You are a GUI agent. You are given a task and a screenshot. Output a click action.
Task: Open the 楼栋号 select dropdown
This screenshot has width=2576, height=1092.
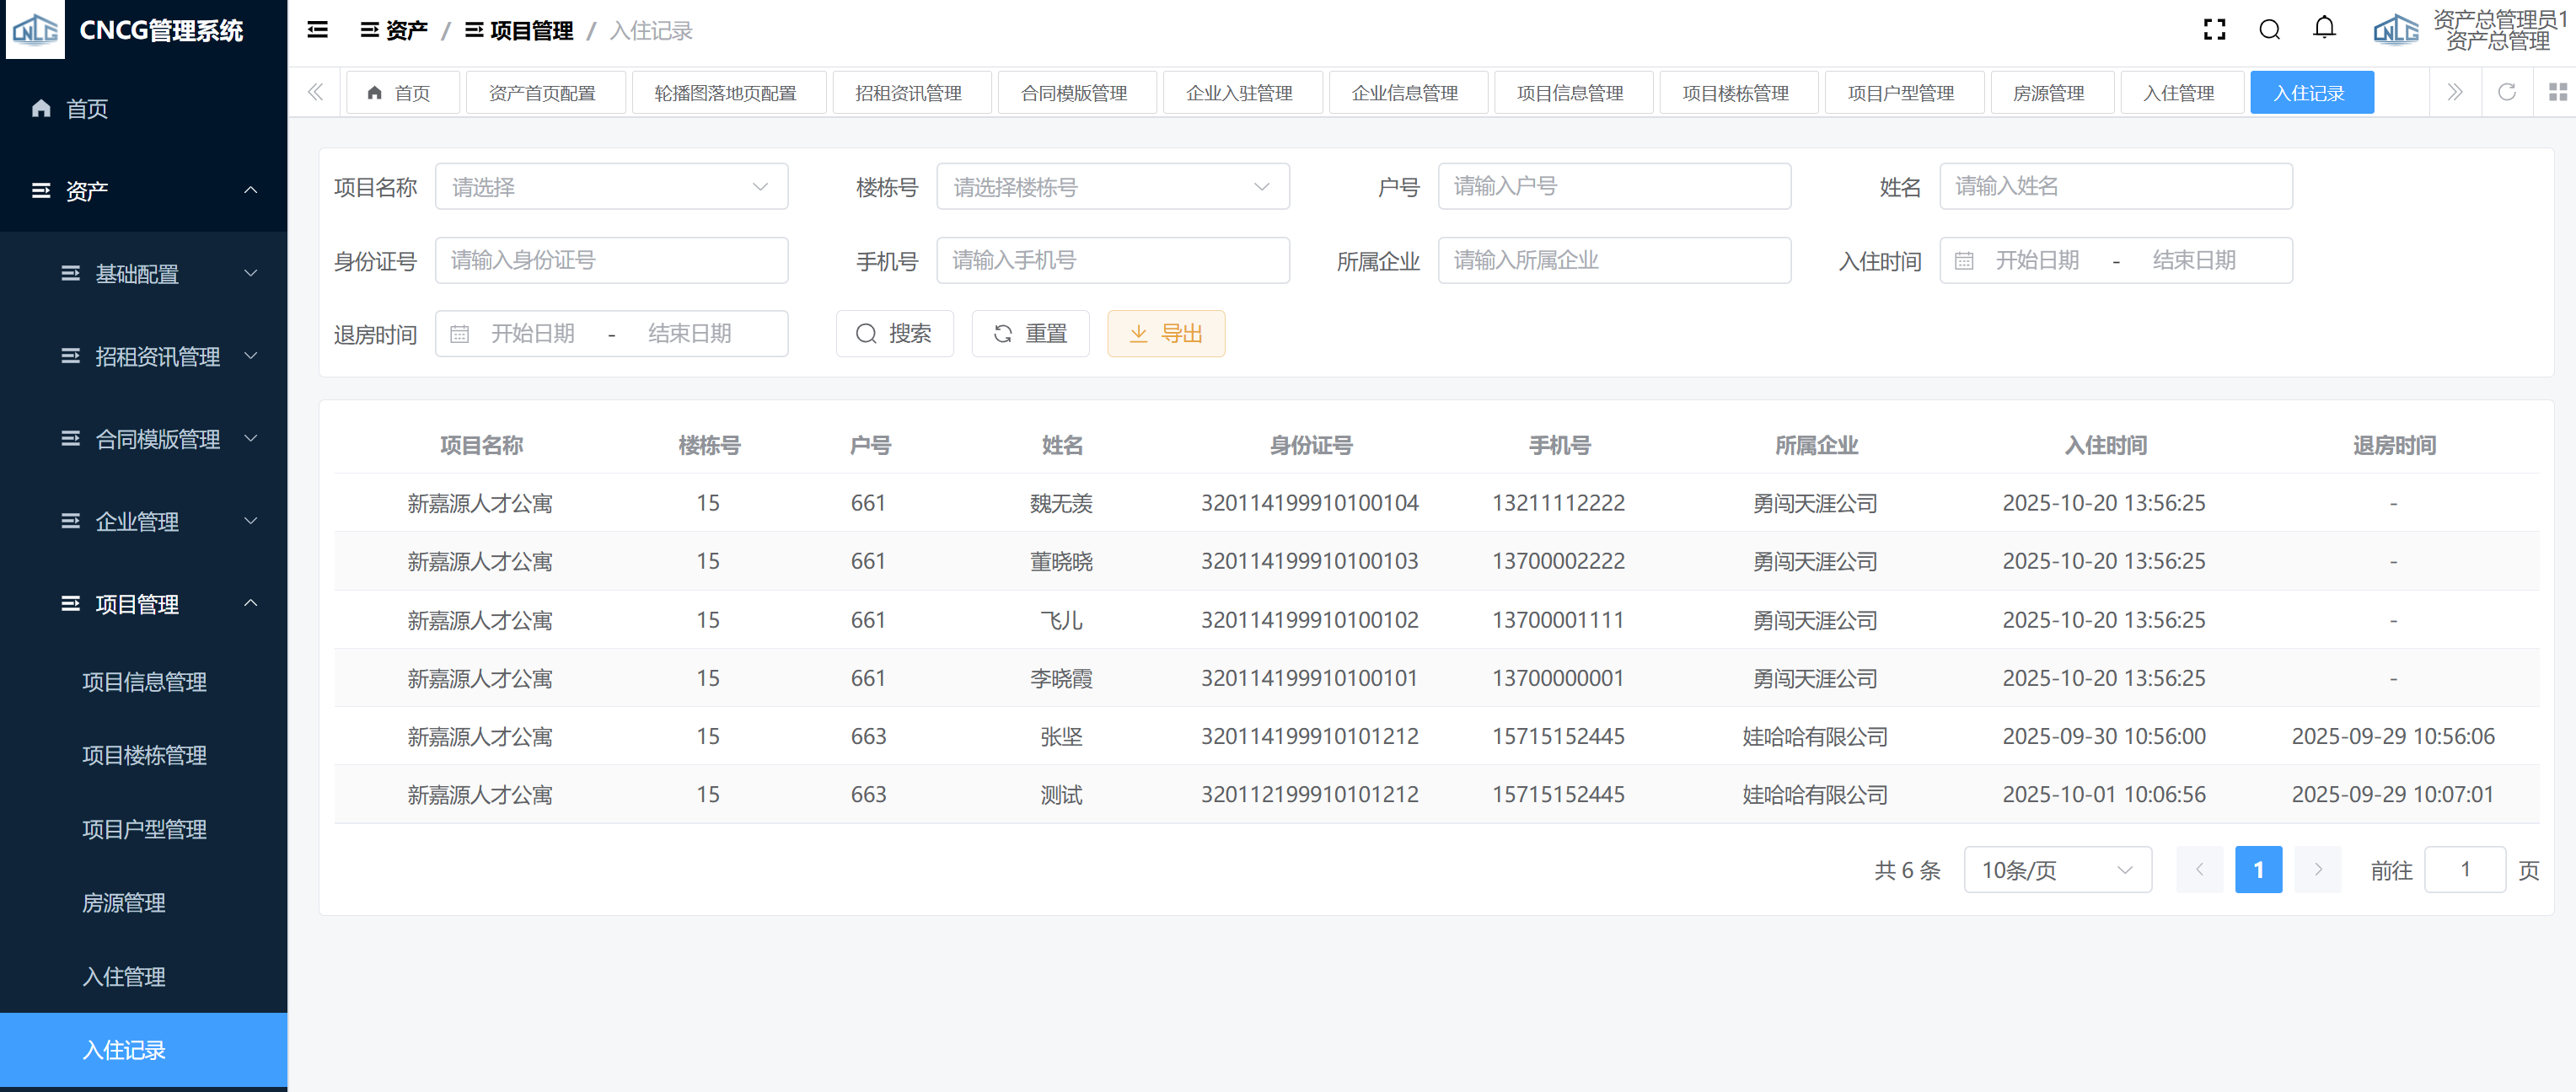click(1112, 187)
